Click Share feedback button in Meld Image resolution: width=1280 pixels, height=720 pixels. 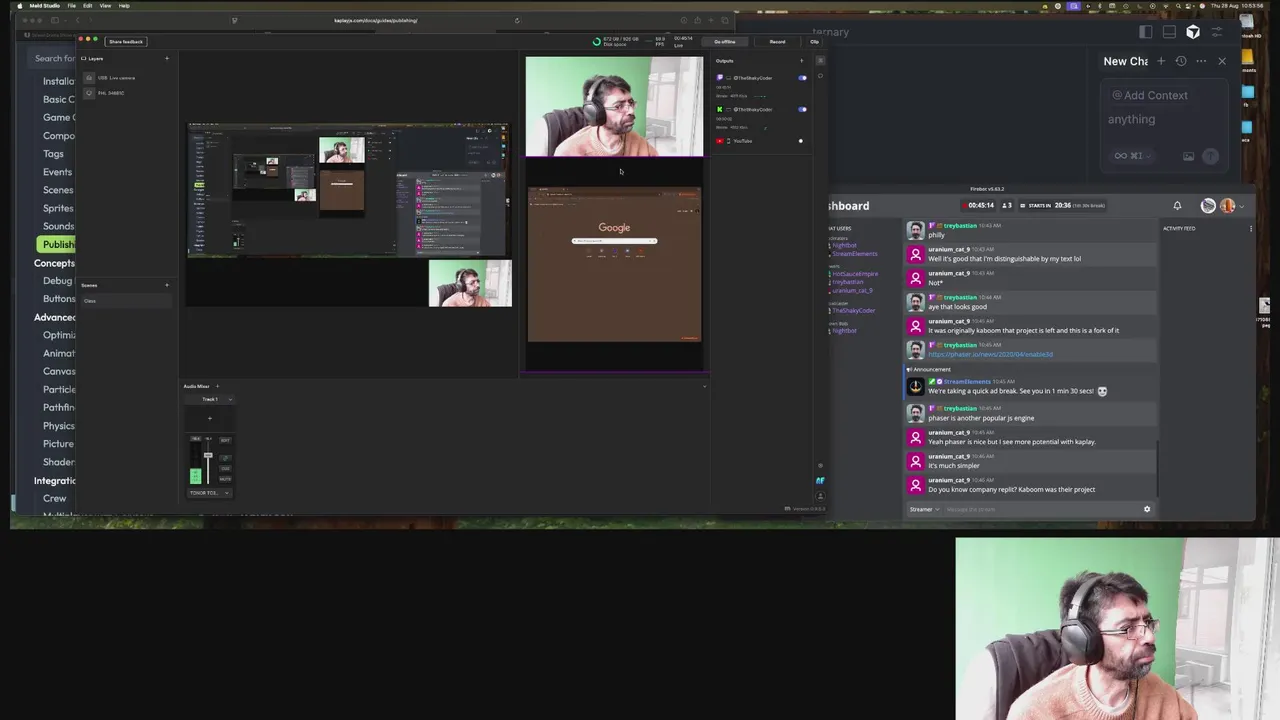coord(126,41)
